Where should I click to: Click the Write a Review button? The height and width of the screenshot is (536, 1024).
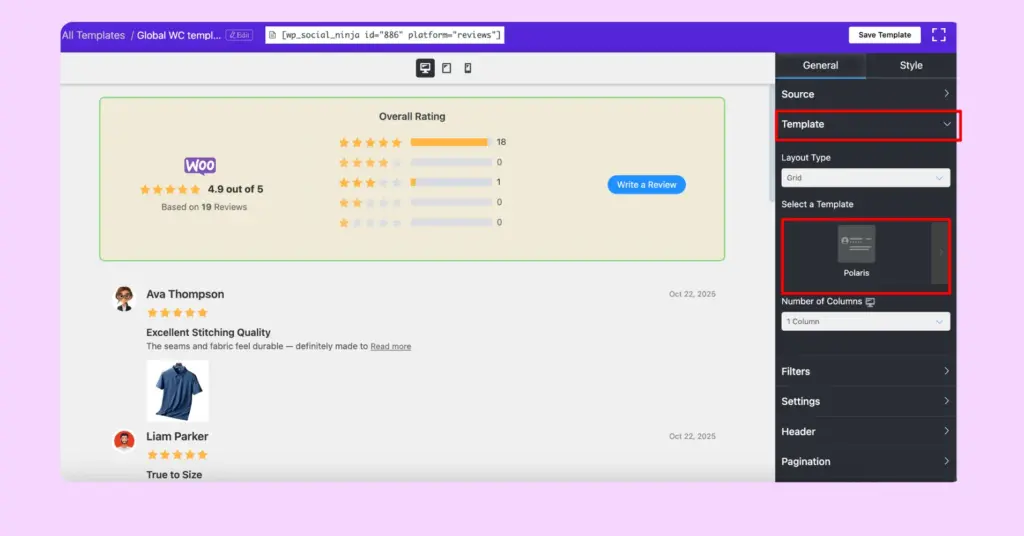point(646,185)
